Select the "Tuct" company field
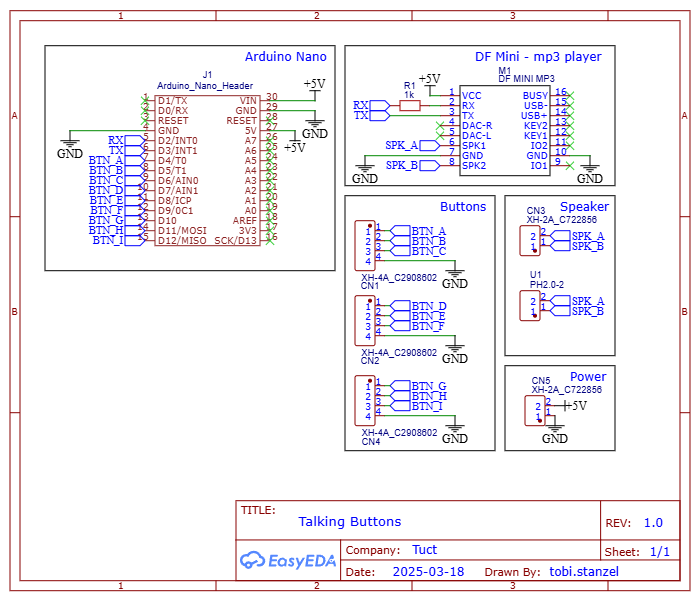 coord(424,550)
